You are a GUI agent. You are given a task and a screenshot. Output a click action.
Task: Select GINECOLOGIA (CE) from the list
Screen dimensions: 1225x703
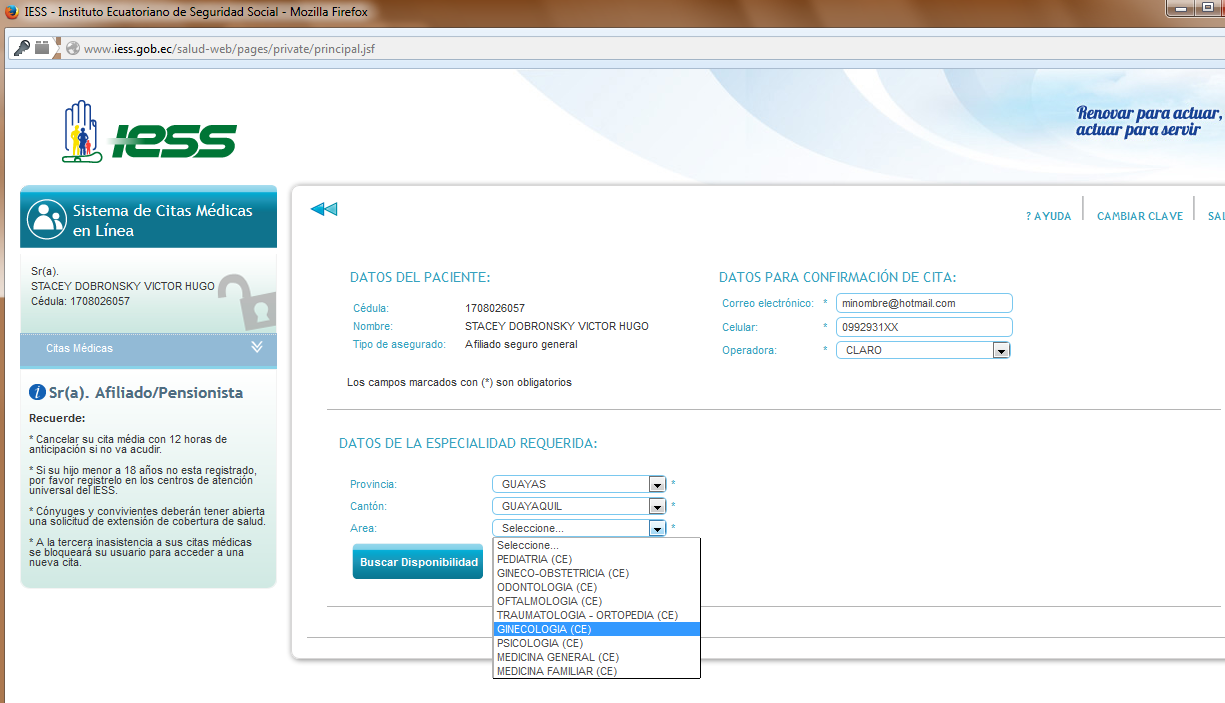pyautogui.click(x=597, y=629)
